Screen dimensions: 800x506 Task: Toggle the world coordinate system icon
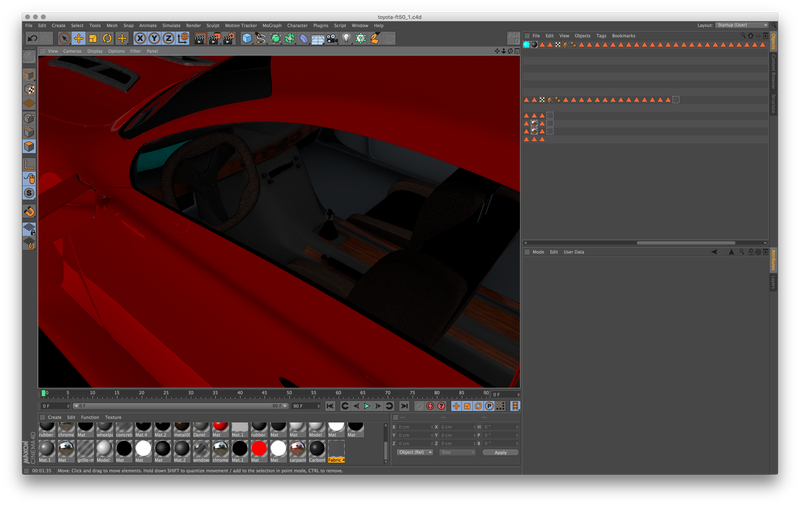click(183, 38)
